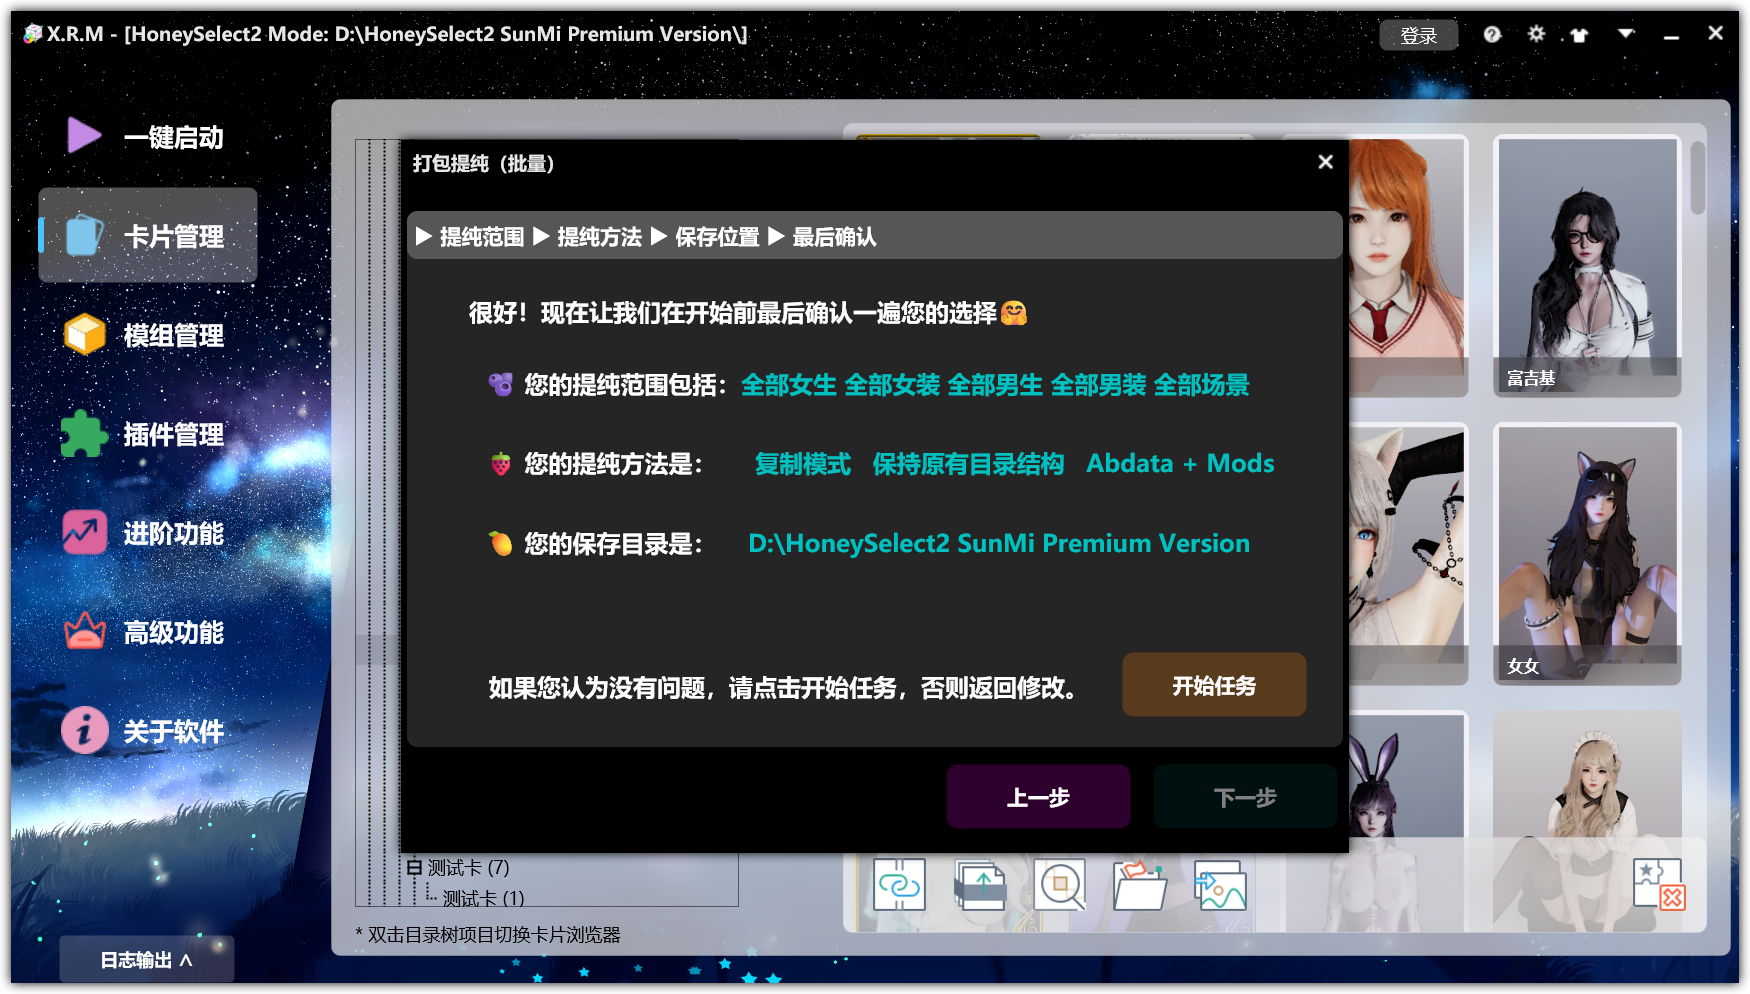The width and height of the screenshot is (1750, 994).
Task: Click the puzzle piece delete icon
Action: coord(1659,885)
